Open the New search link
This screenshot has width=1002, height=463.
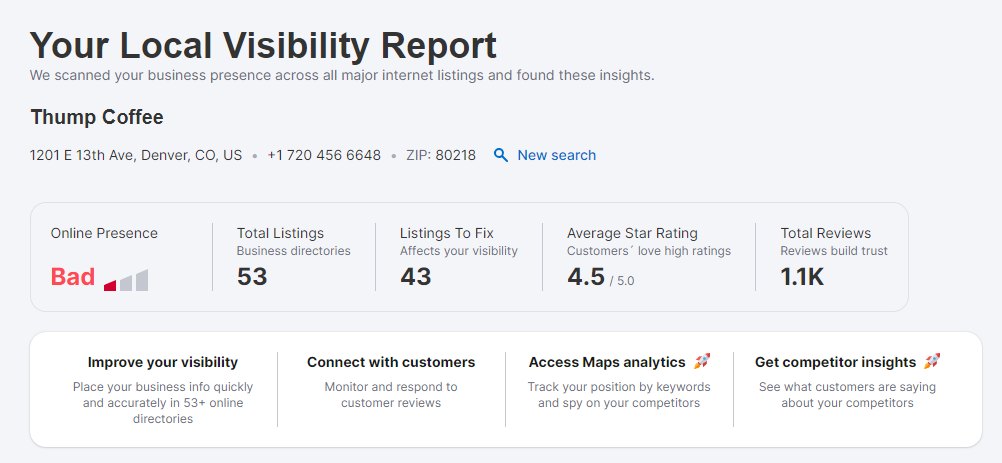click(x=556, y=155)
